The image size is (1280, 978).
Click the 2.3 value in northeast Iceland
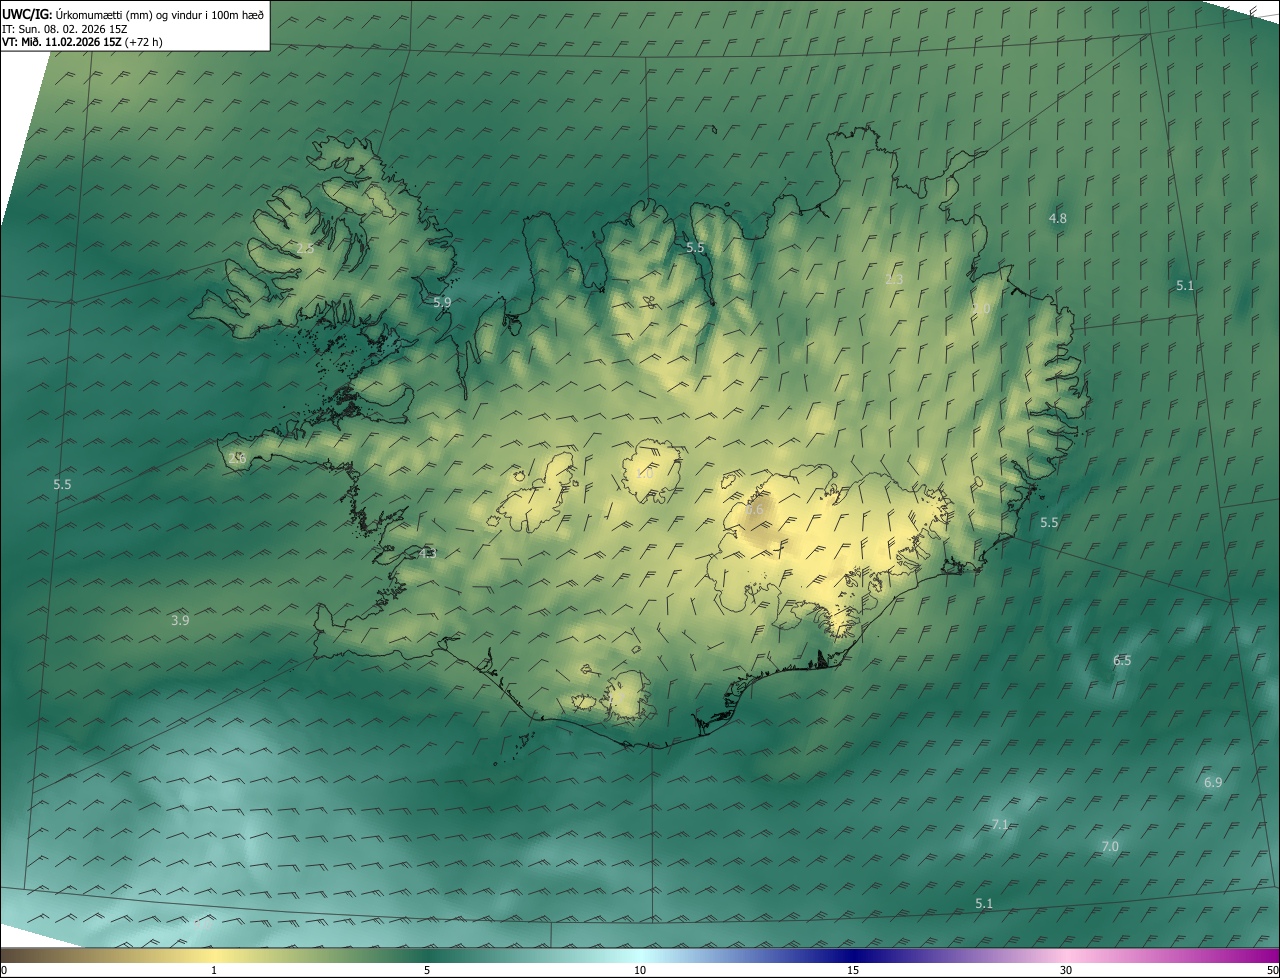894,280
